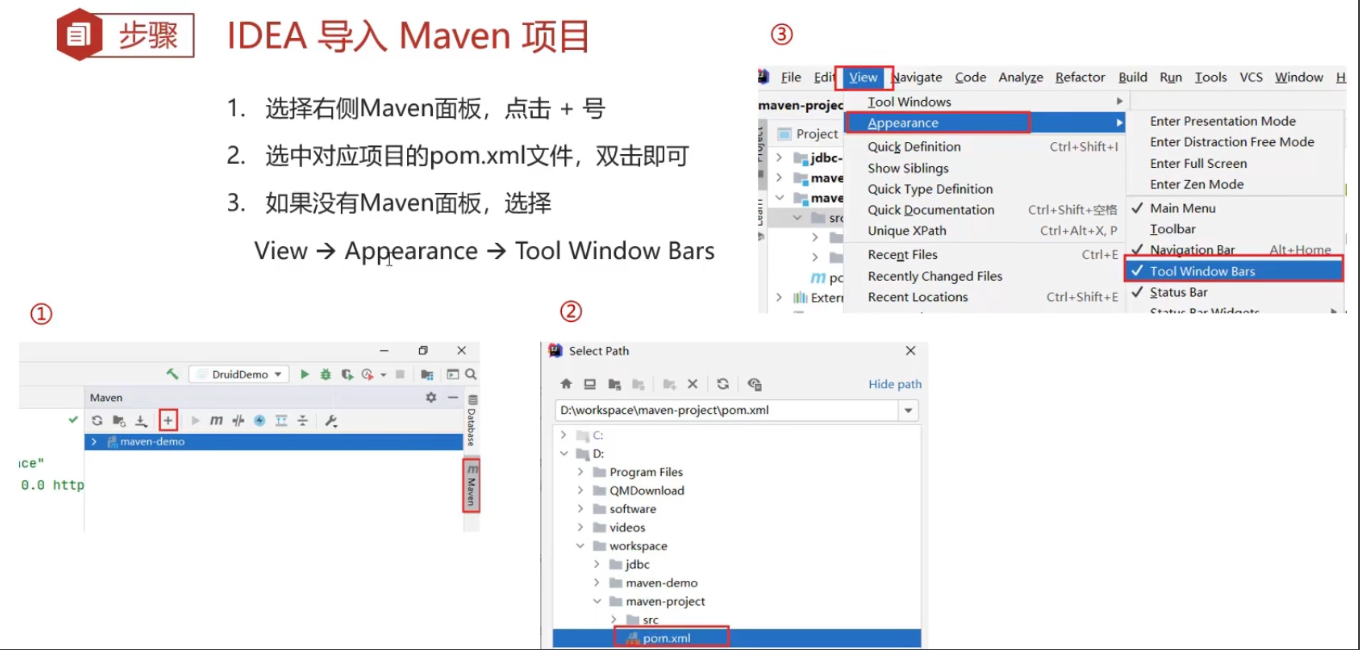
Task: Open the Maven vertical side tab
Action: click(x=472, y=485)
